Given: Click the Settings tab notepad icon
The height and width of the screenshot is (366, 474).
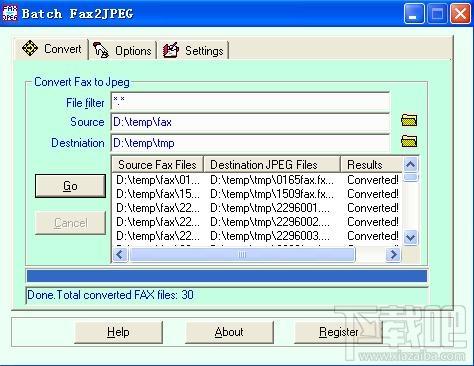Looking at the screenshot, I should [x=171, y=50].
